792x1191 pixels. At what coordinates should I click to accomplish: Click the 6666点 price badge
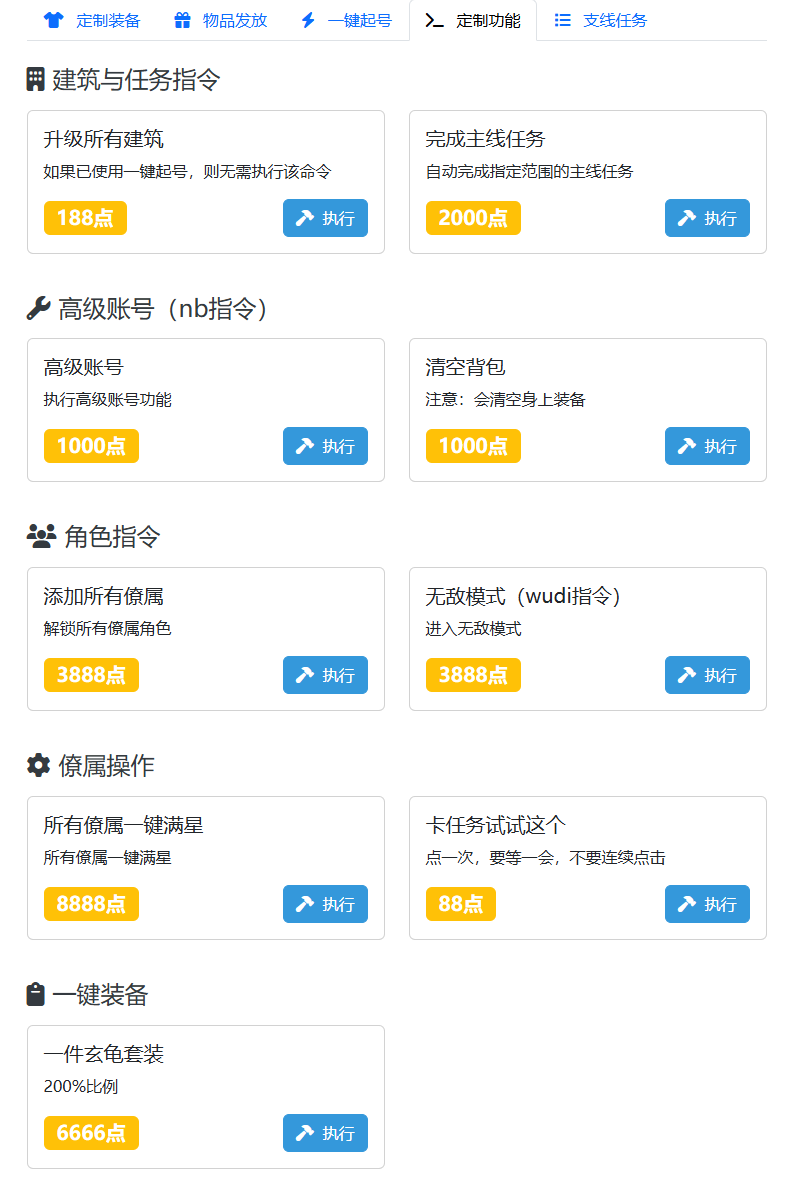[x=91, y=1133]
